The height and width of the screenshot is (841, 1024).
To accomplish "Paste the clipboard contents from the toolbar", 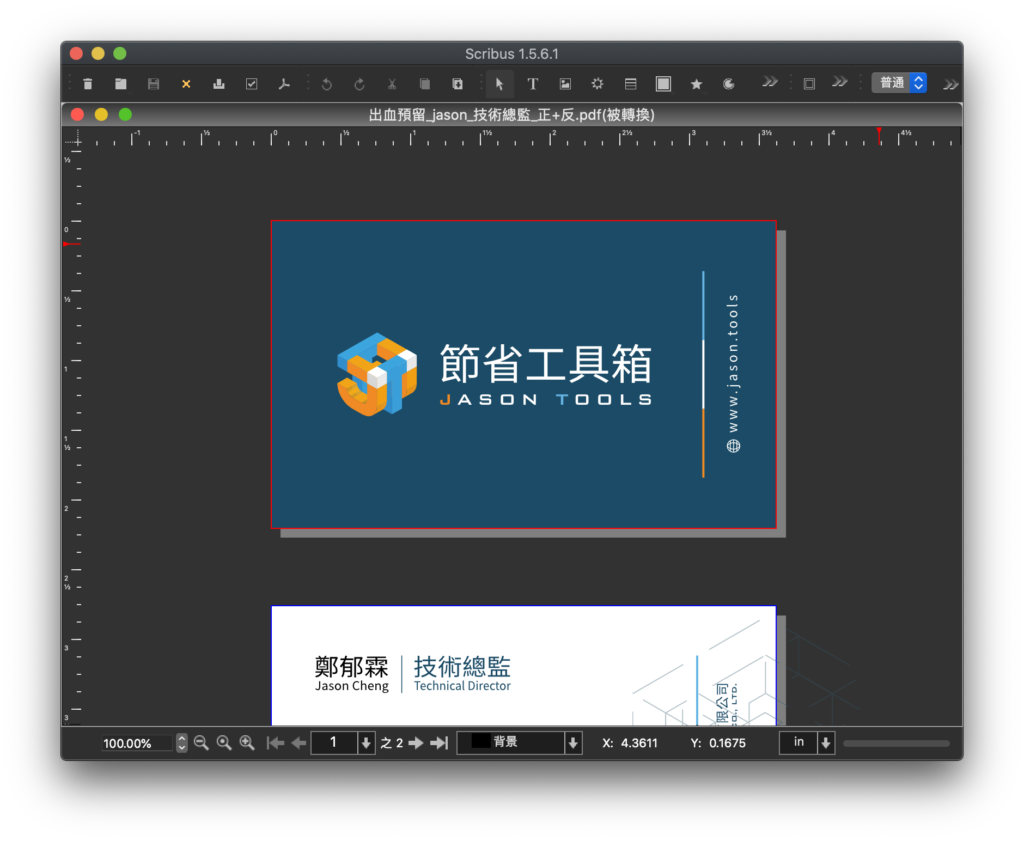I will click(x=457, y=84).
